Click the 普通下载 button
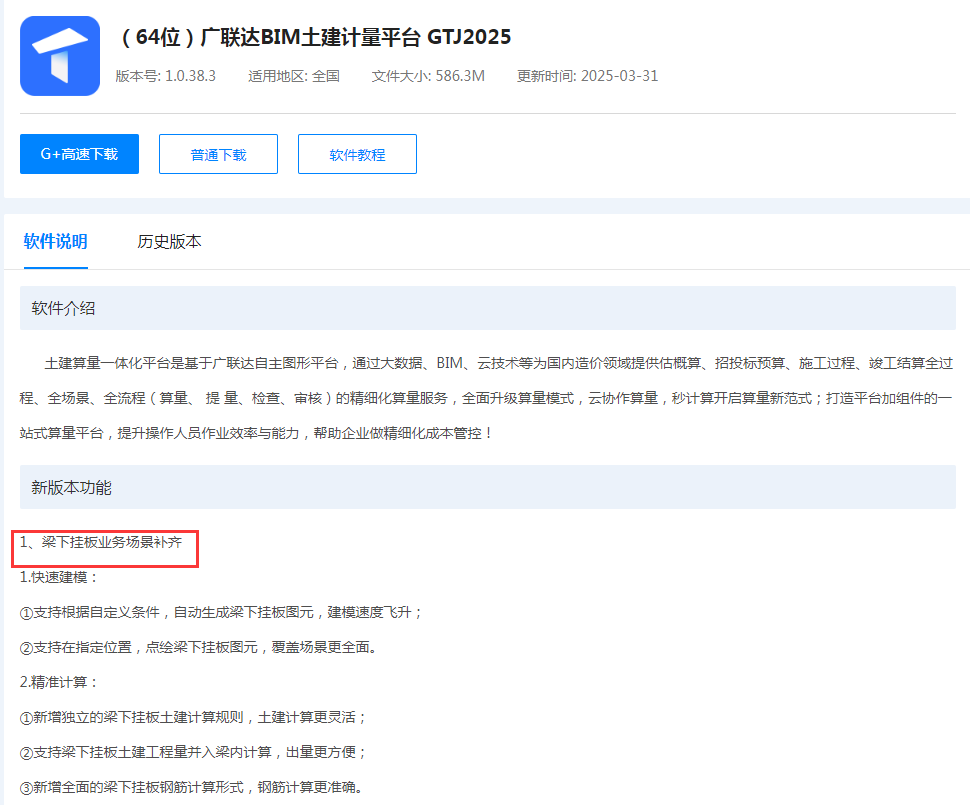 click(218, 154)
